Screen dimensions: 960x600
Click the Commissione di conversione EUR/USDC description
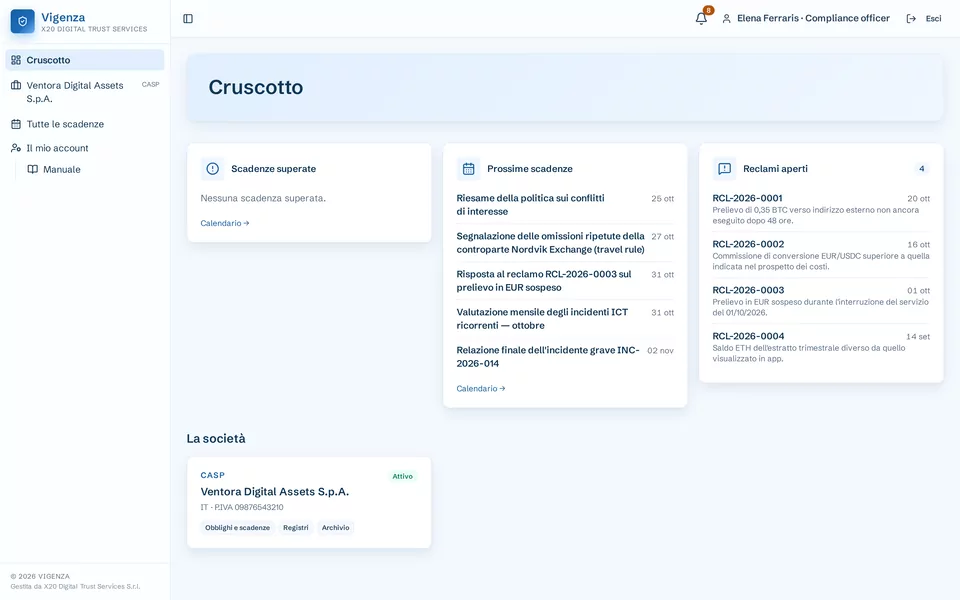coord(821,261)
